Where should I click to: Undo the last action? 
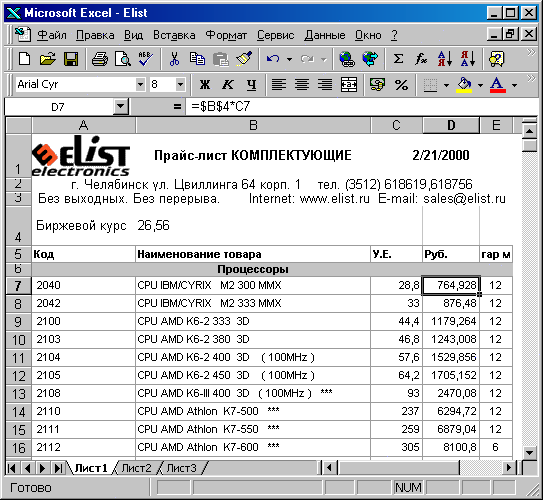pos(273,59)
